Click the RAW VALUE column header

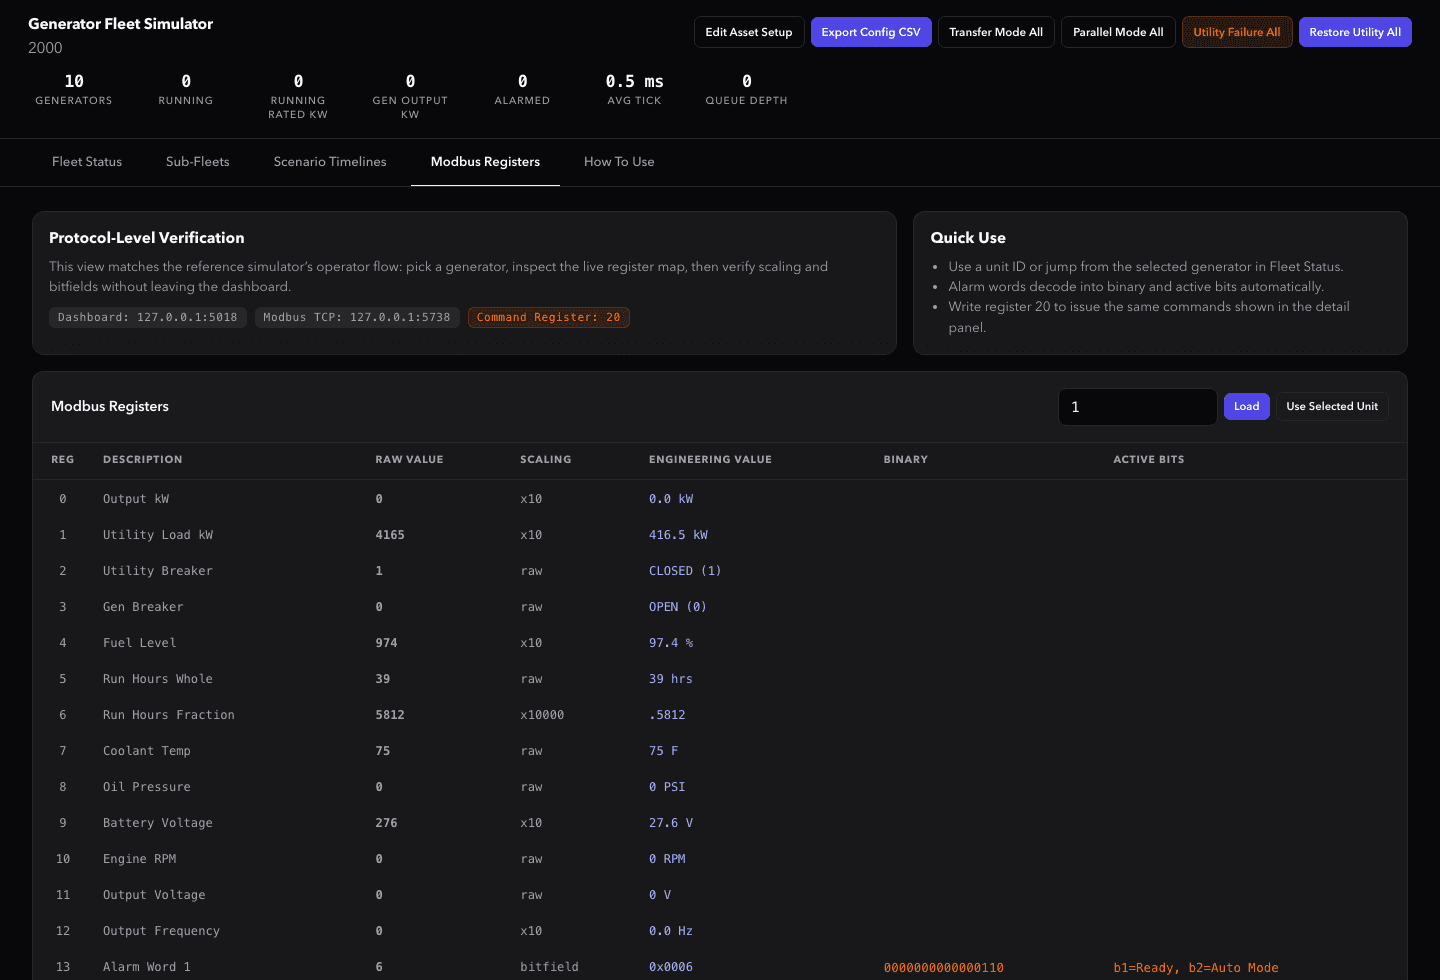pos(409,460)
